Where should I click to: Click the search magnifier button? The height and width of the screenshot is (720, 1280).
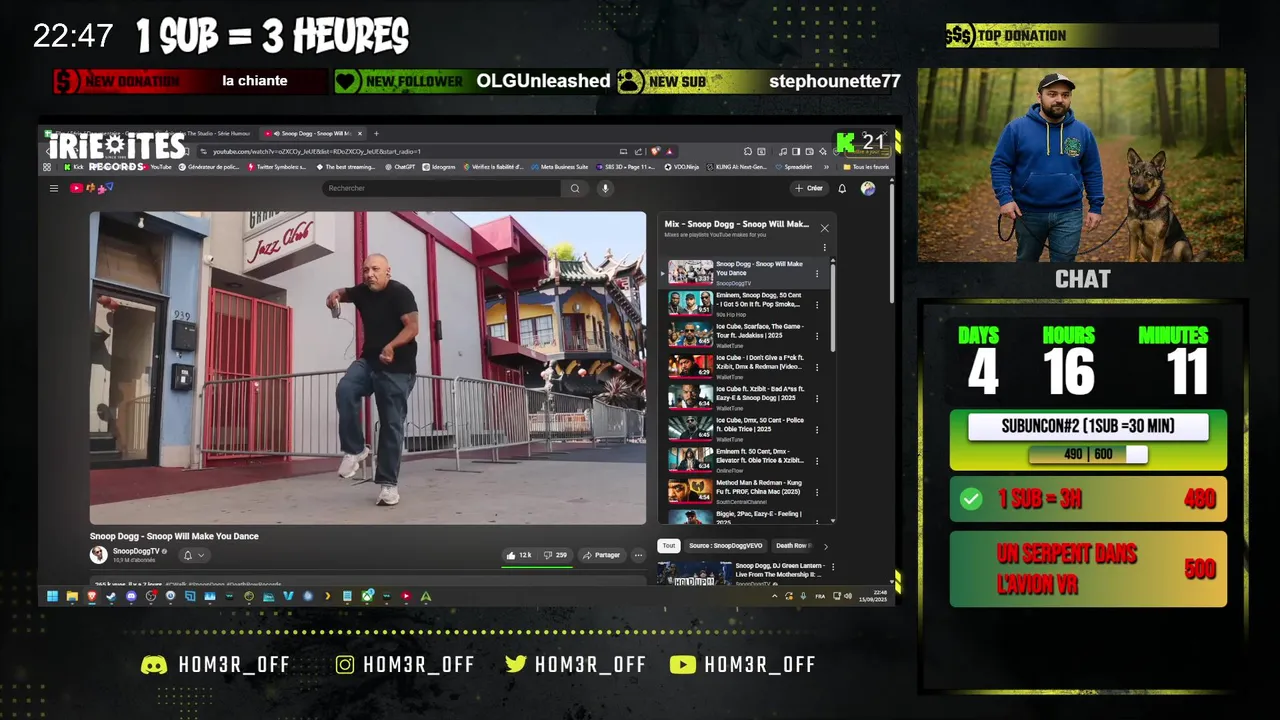tap(575, 188)
